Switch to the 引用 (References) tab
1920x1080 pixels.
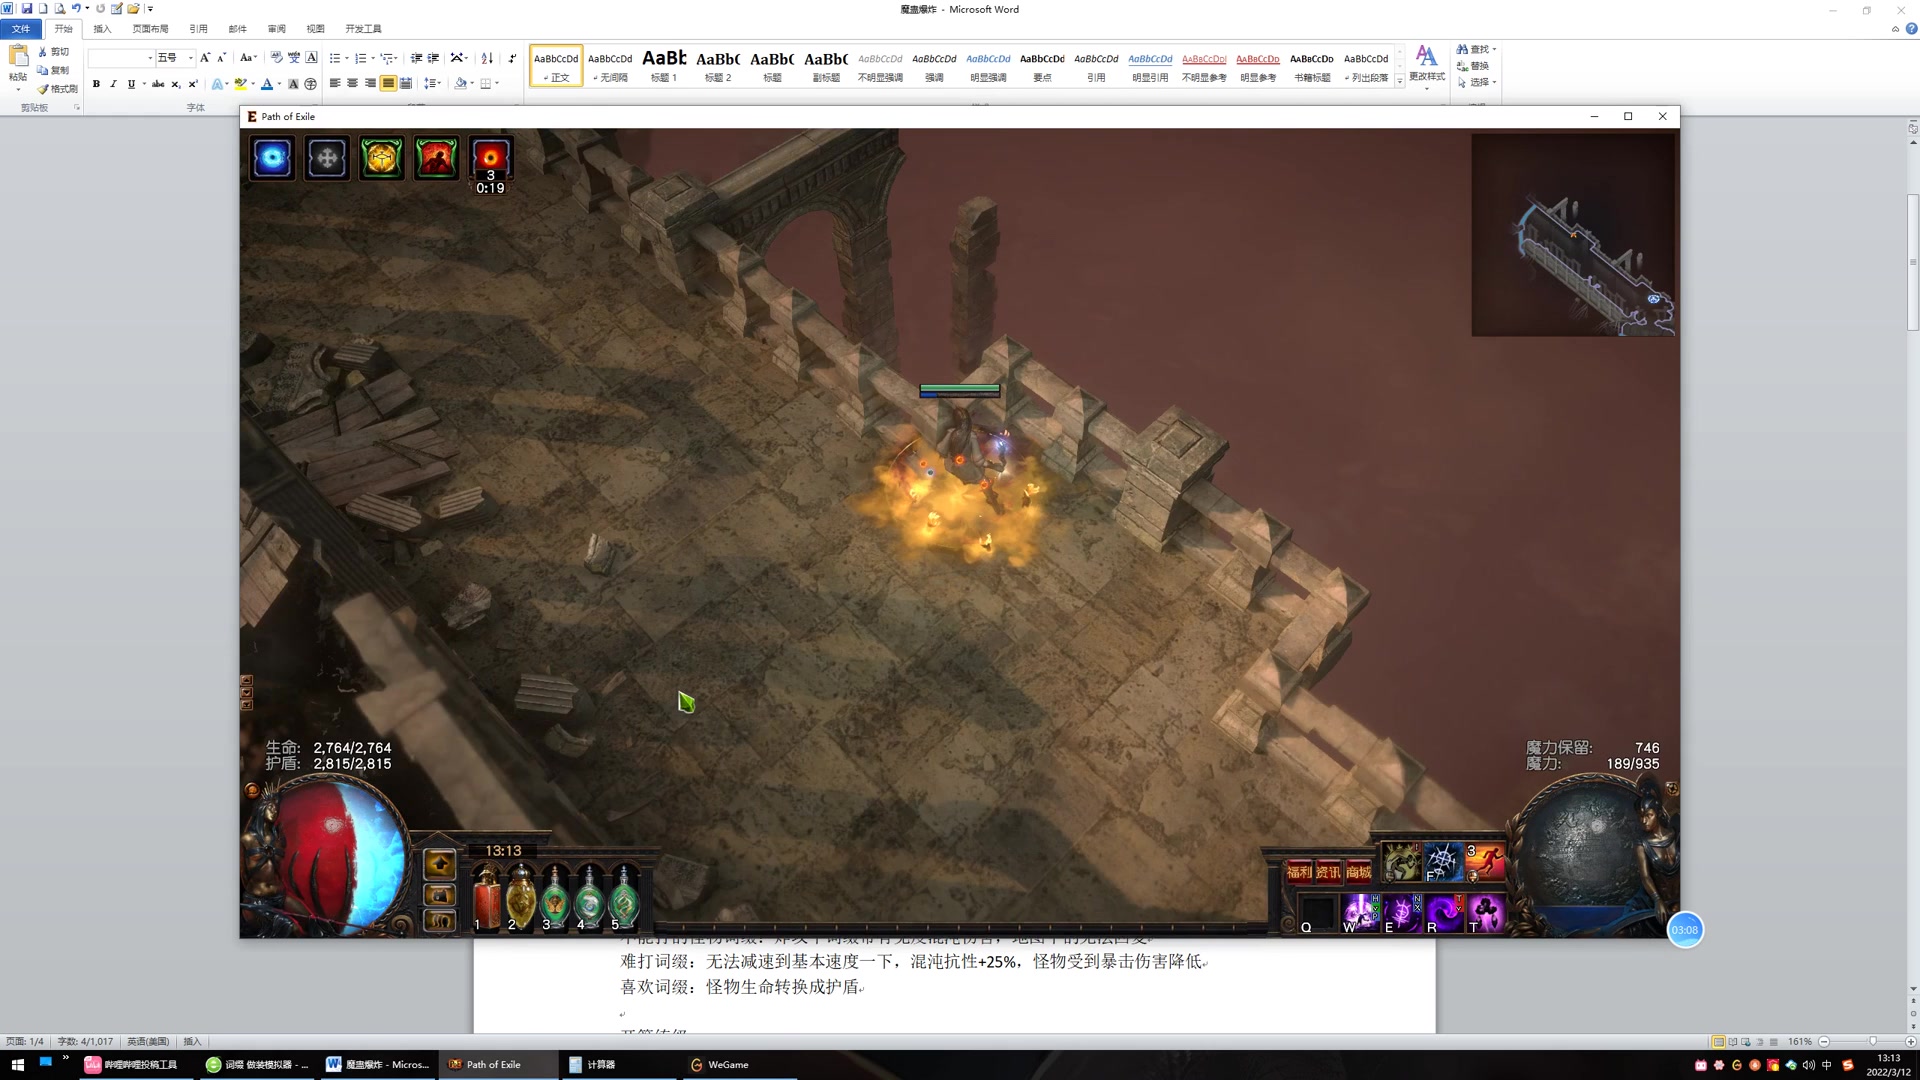[x=198, y=29]
